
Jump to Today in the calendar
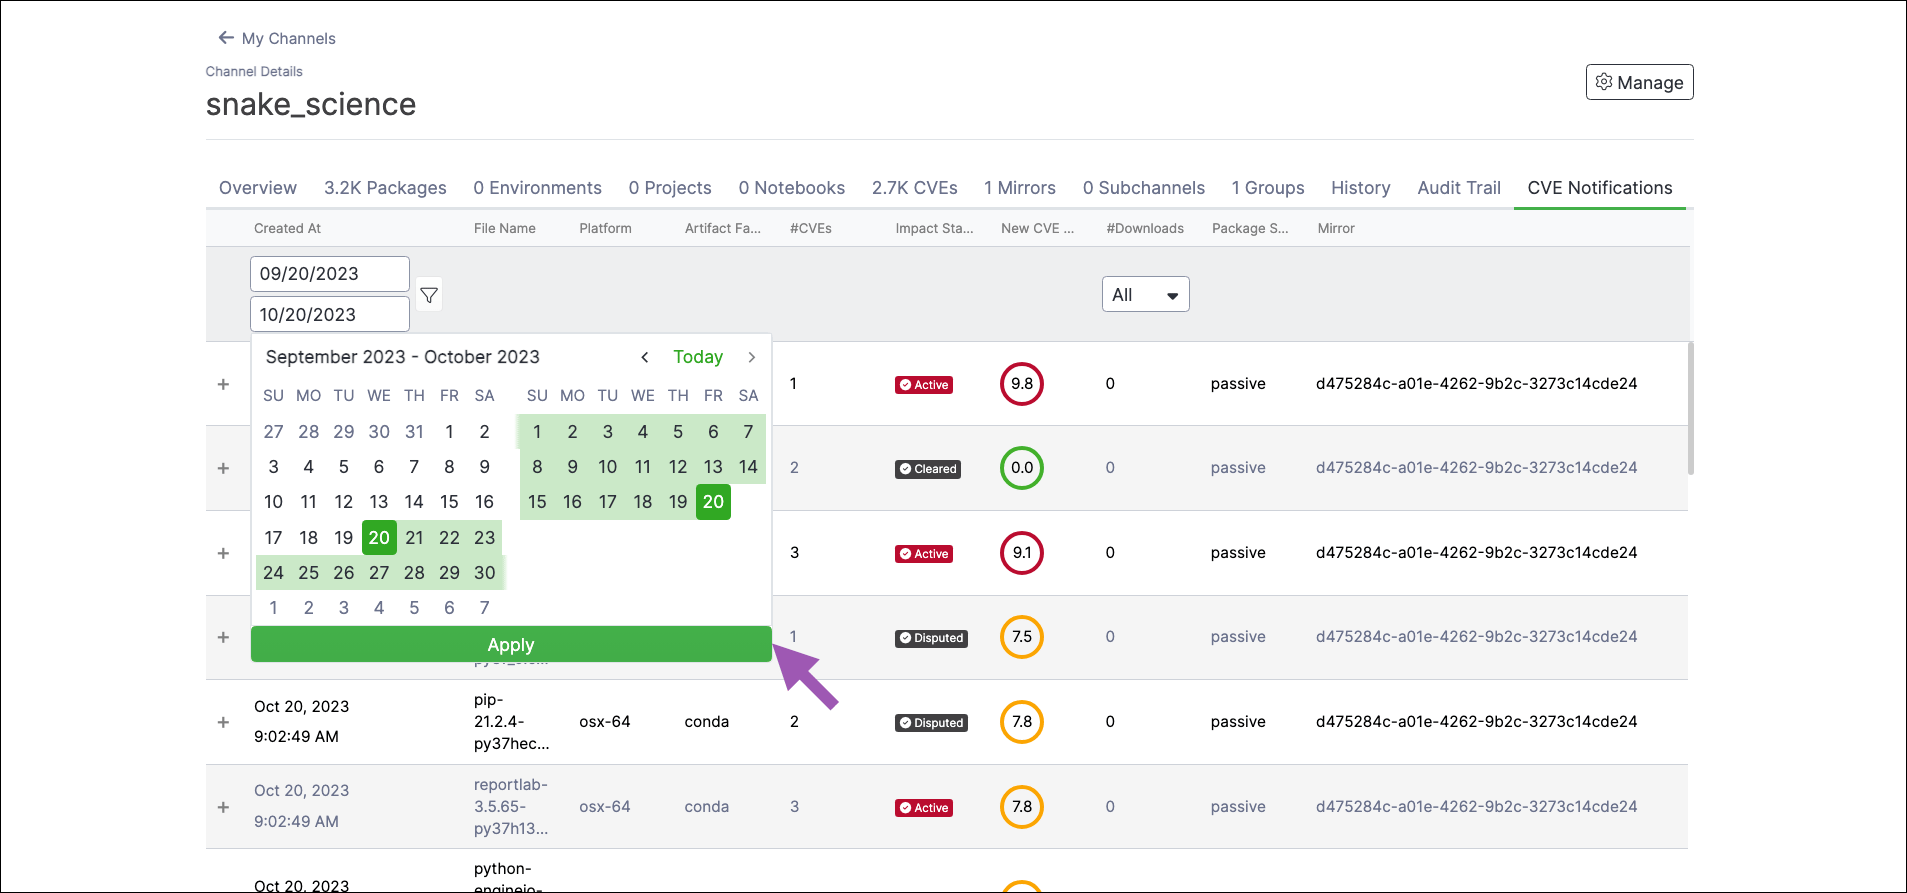(x=697, y=357)
